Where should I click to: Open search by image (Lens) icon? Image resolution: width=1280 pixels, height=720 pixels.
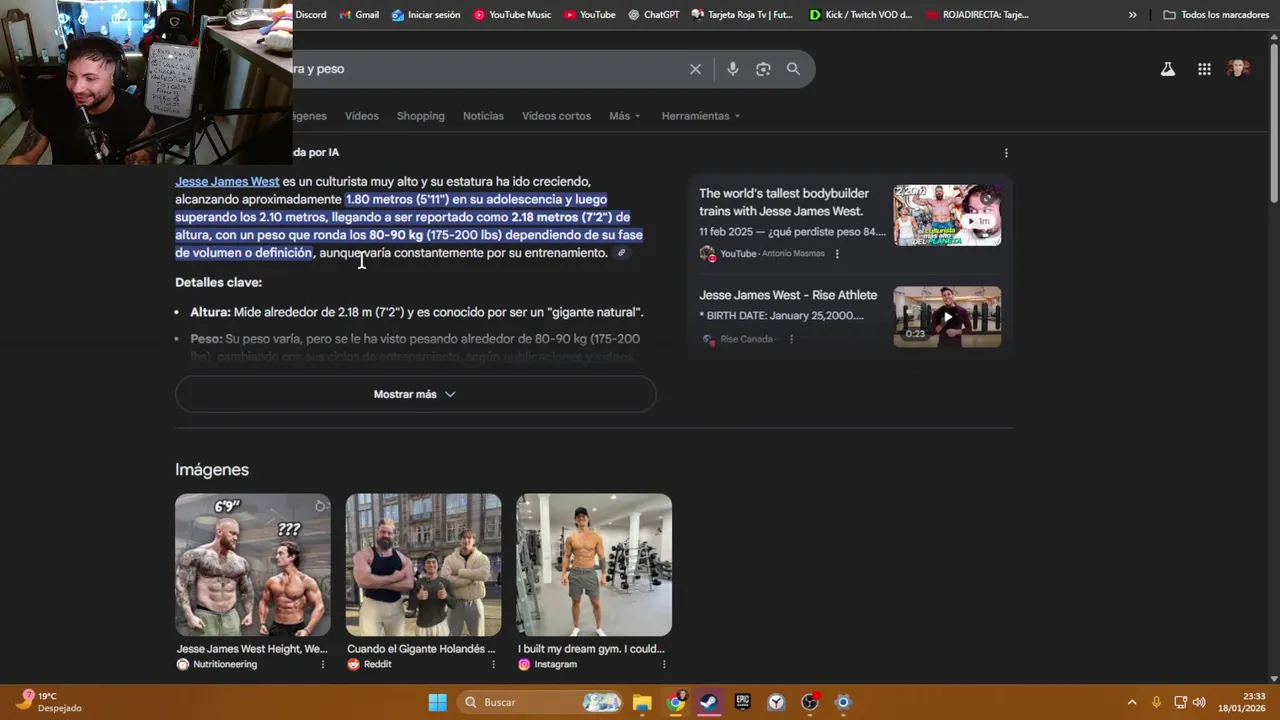click(763, 69)
